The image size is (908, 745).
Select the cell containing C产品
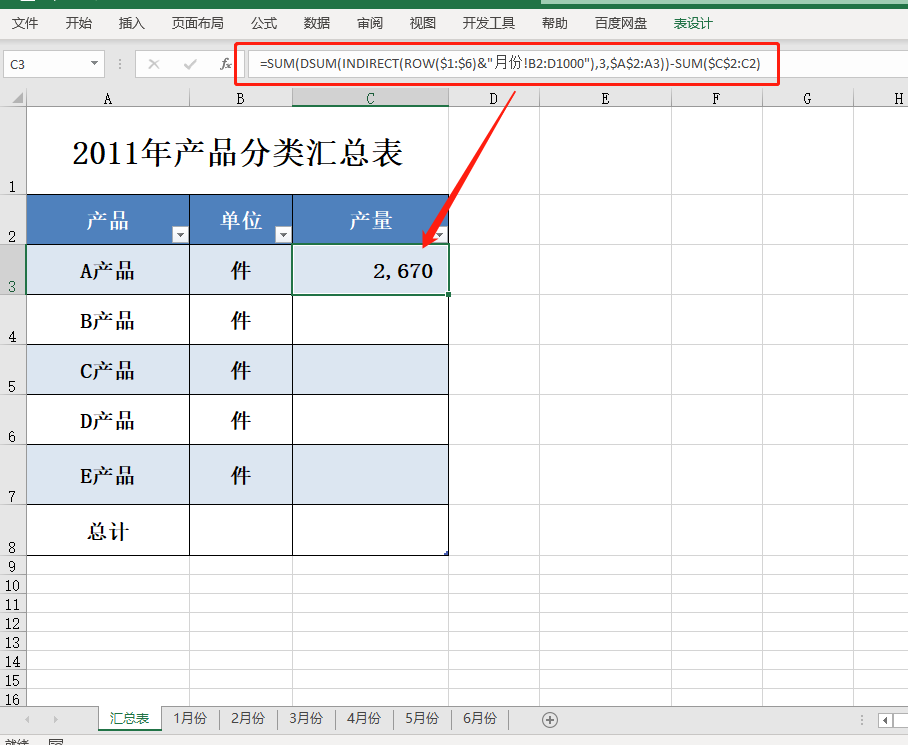pyautogui.click(x=108, y=370)
